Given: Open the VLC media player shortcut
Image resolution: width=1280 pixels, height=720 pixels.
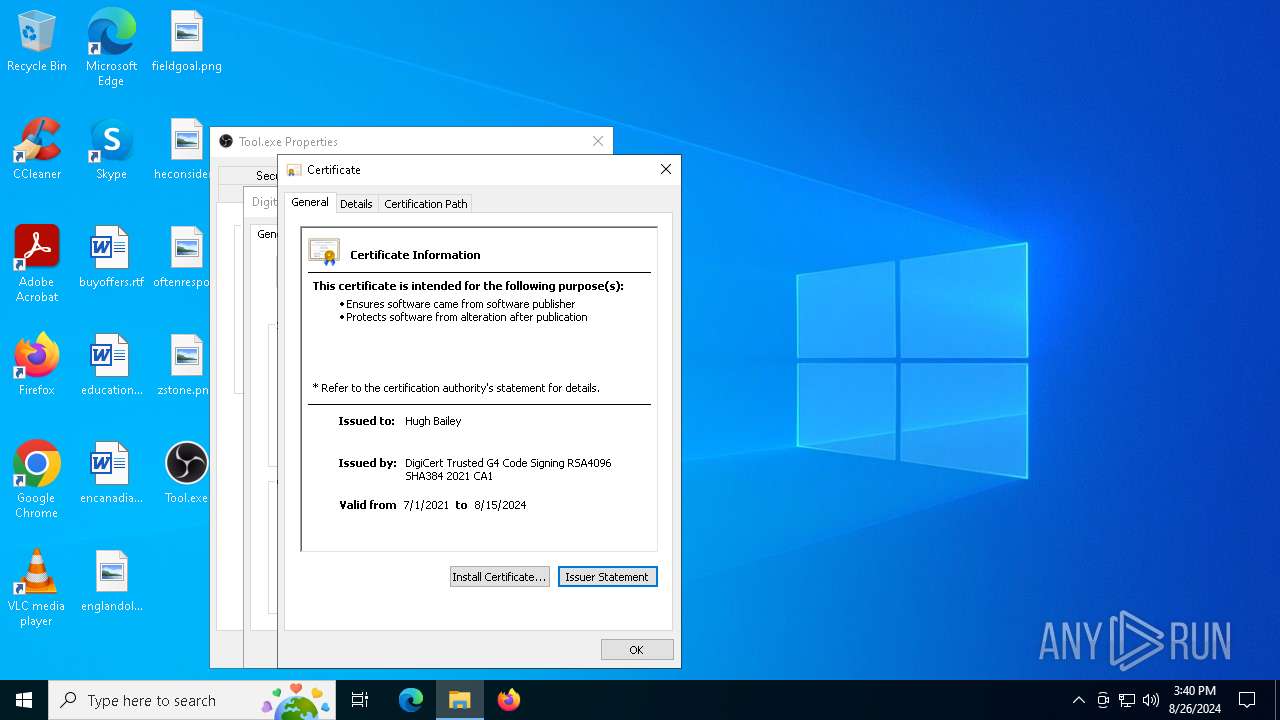Looking at the screenshot, I should click(x=37, y=588).
